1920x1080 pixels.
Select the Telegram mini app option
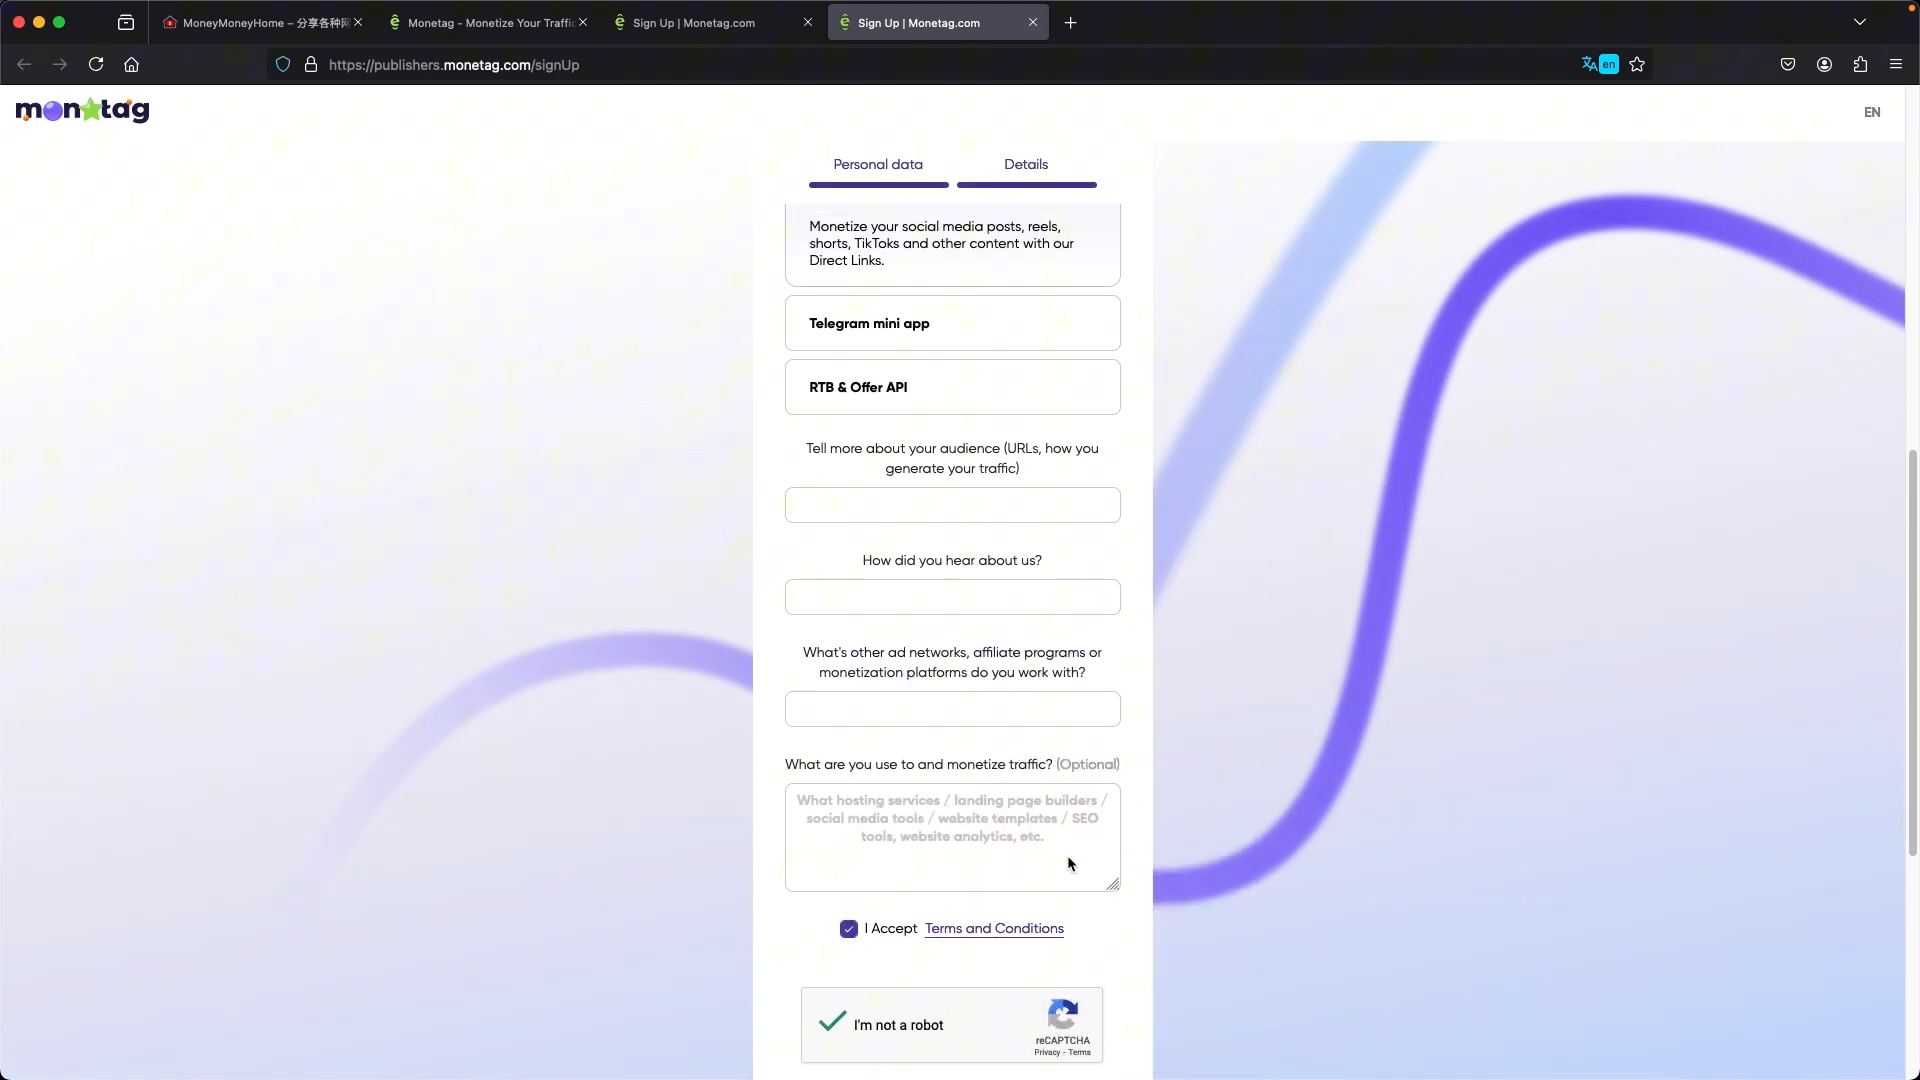coord(952,323)
